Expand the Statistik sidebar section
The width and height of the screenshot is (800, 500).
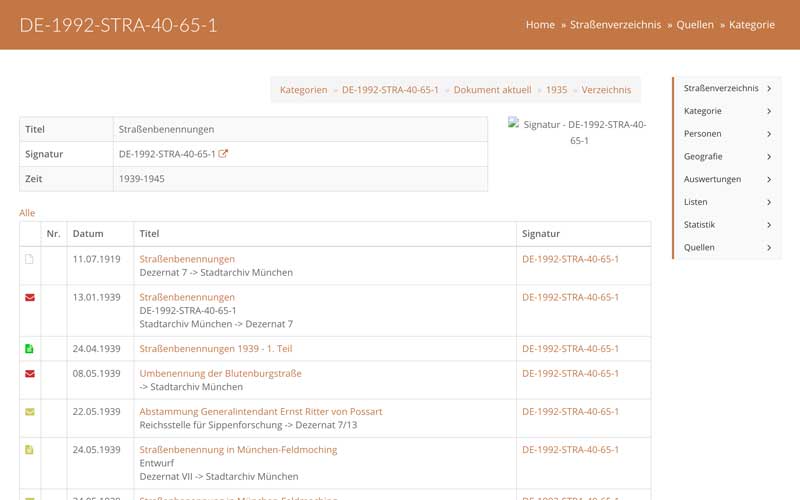727,225
